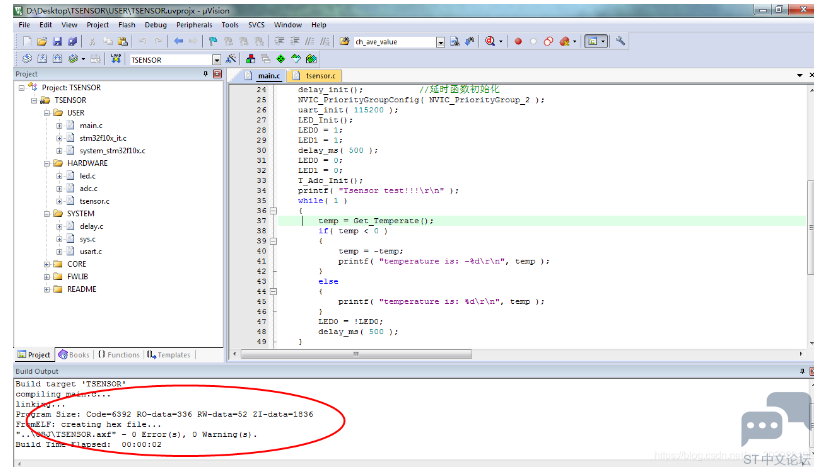Expand the CORE folder in project tree
Viewport: 820px width, 475px height.
[47, 264]
